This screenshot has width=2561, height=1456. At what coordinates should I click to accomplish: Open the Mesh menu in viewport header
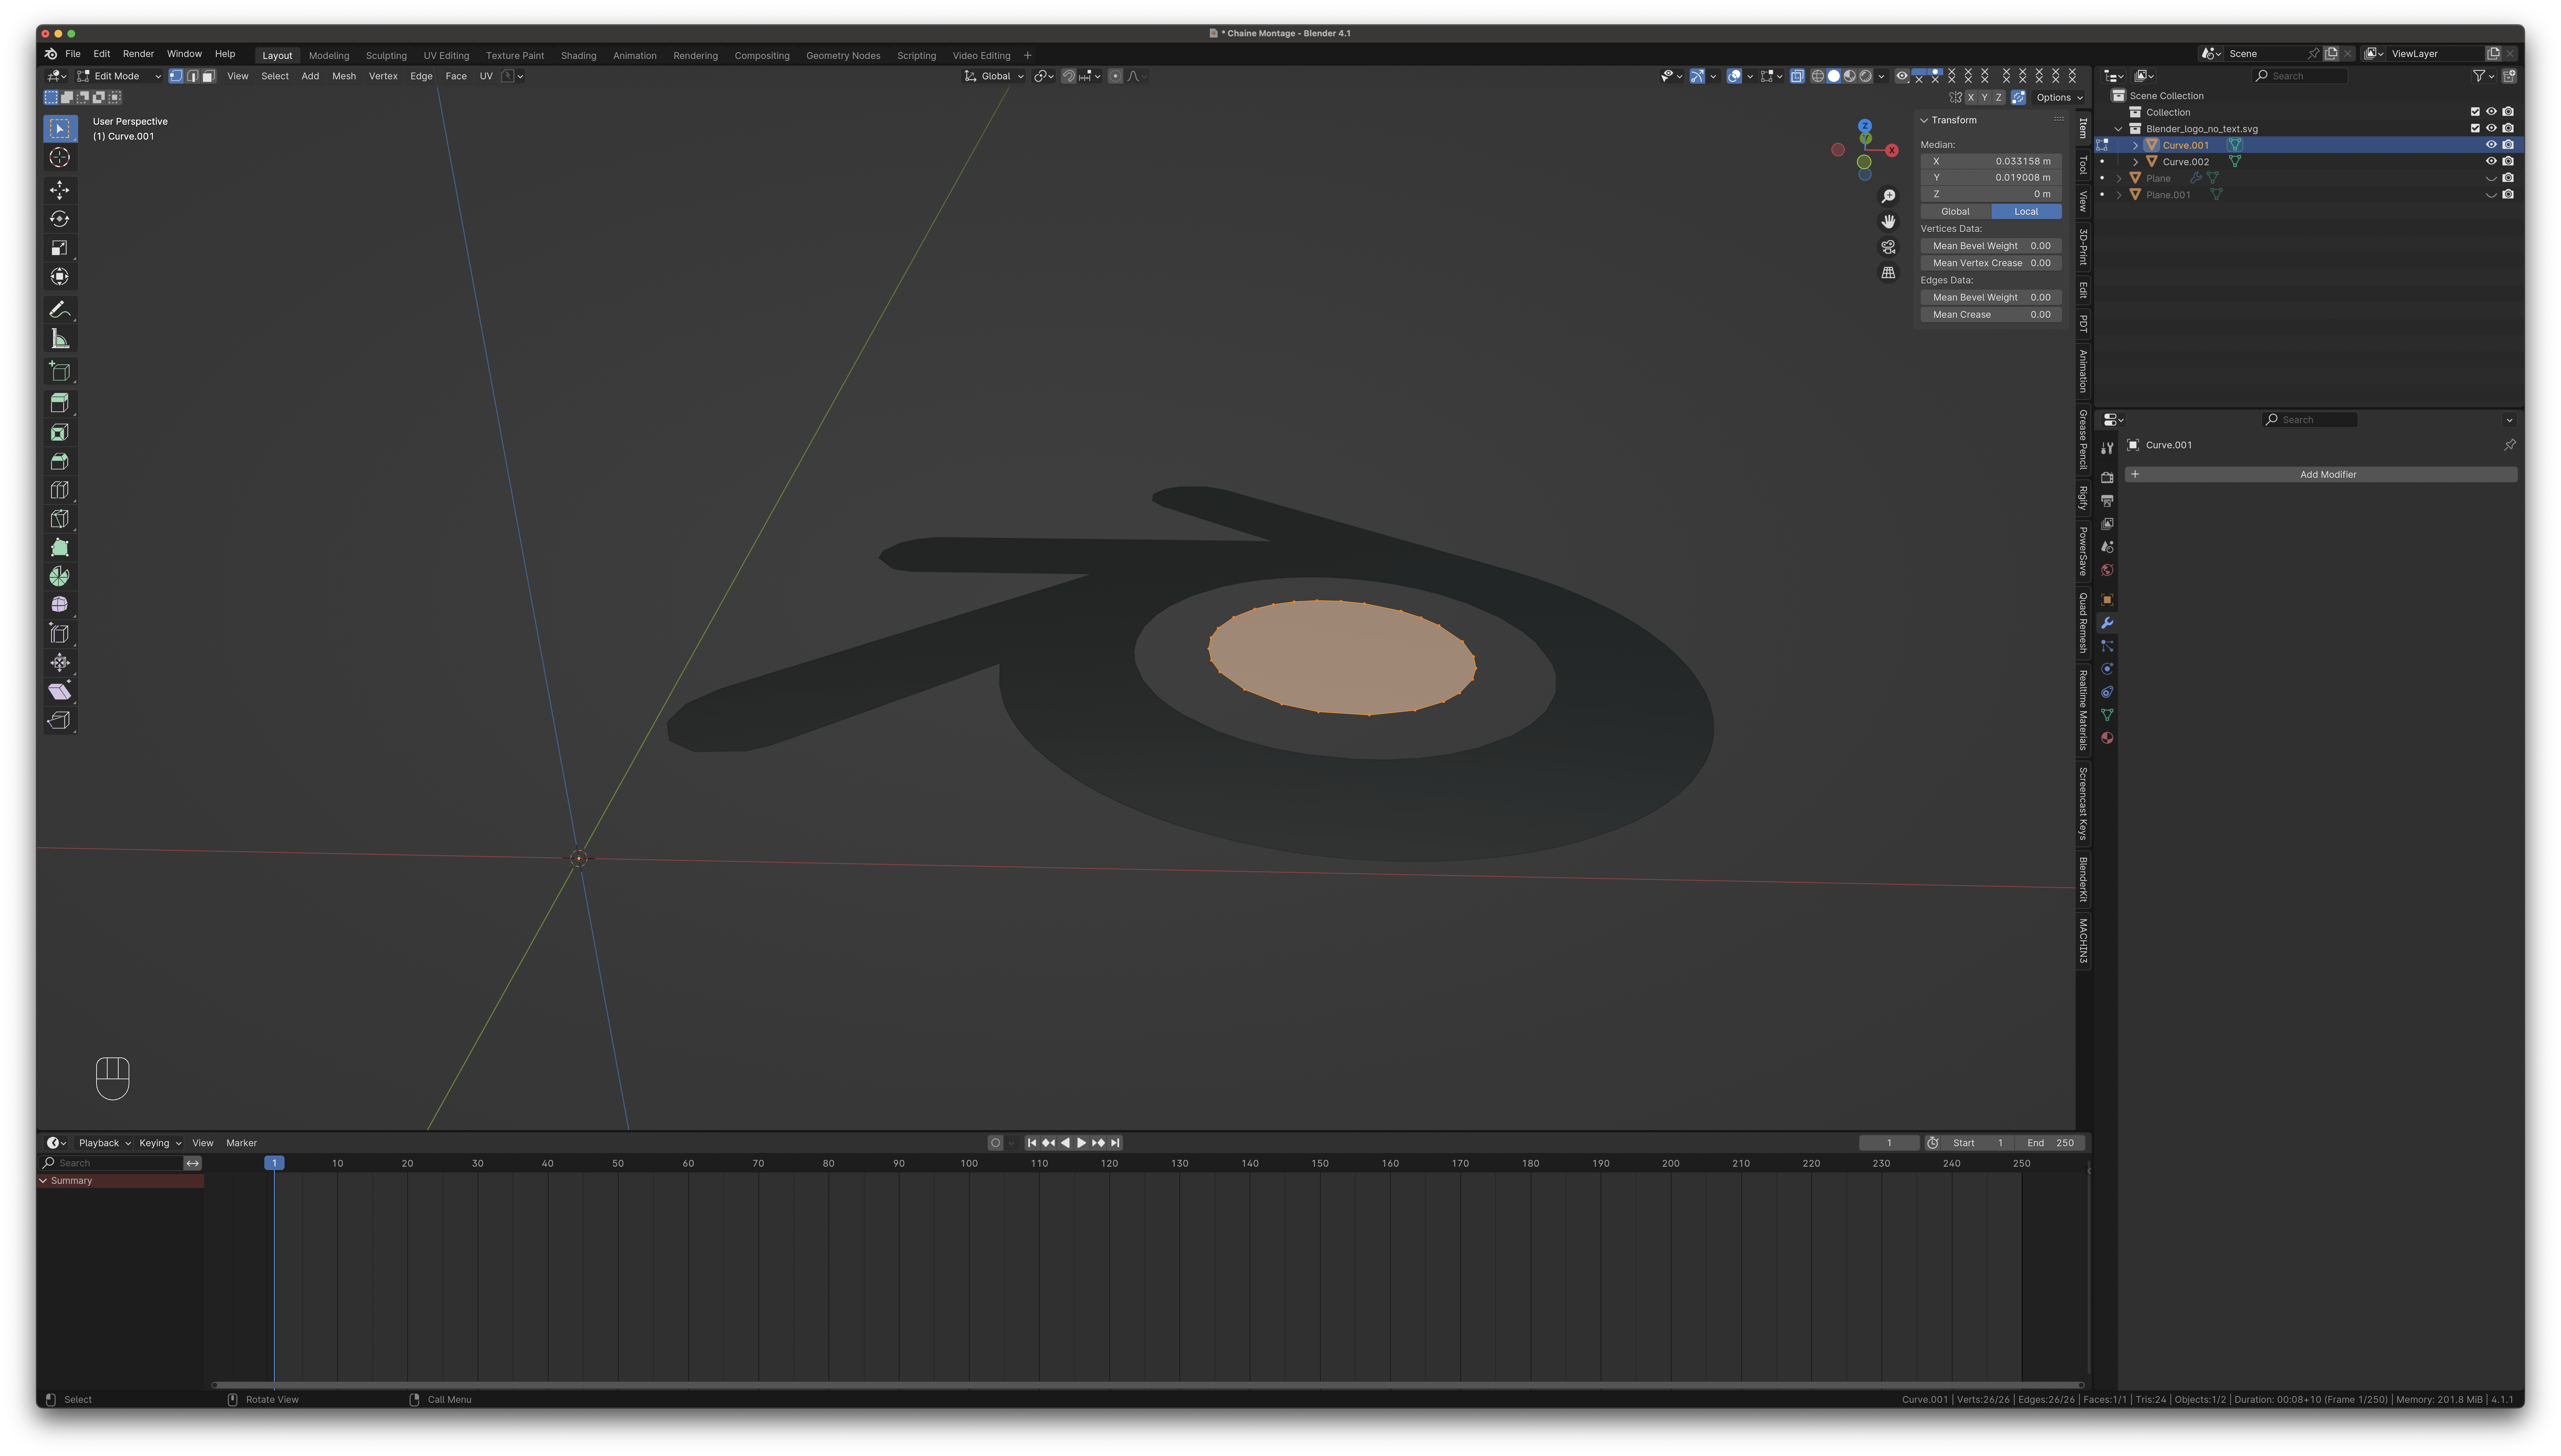click(344, 76)
